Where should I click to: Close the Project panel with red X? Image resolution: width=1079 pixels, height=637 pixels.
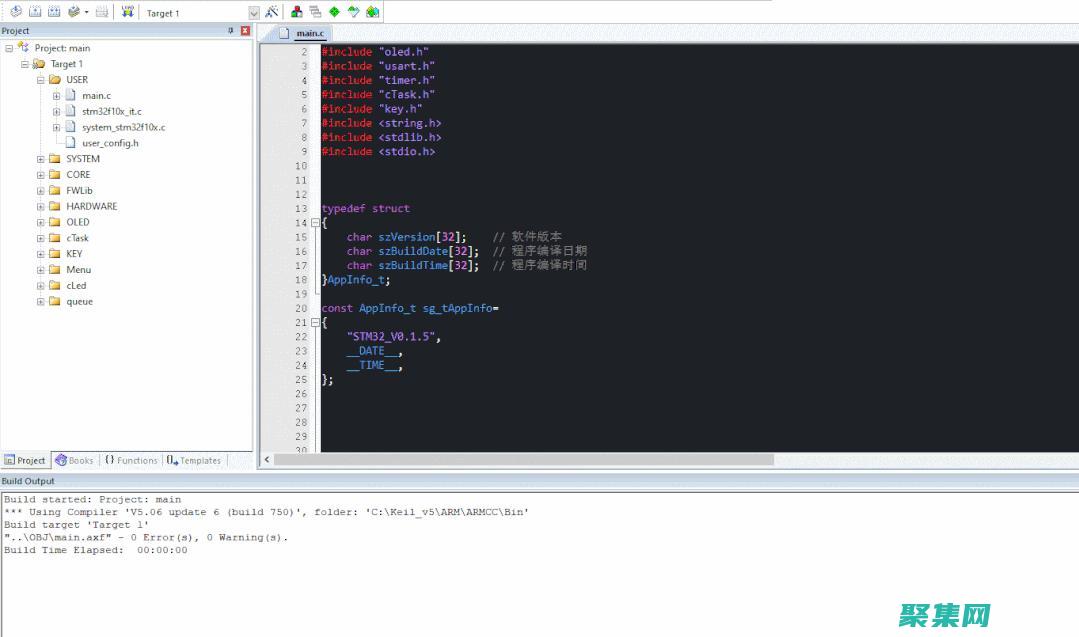click(245, 31)
